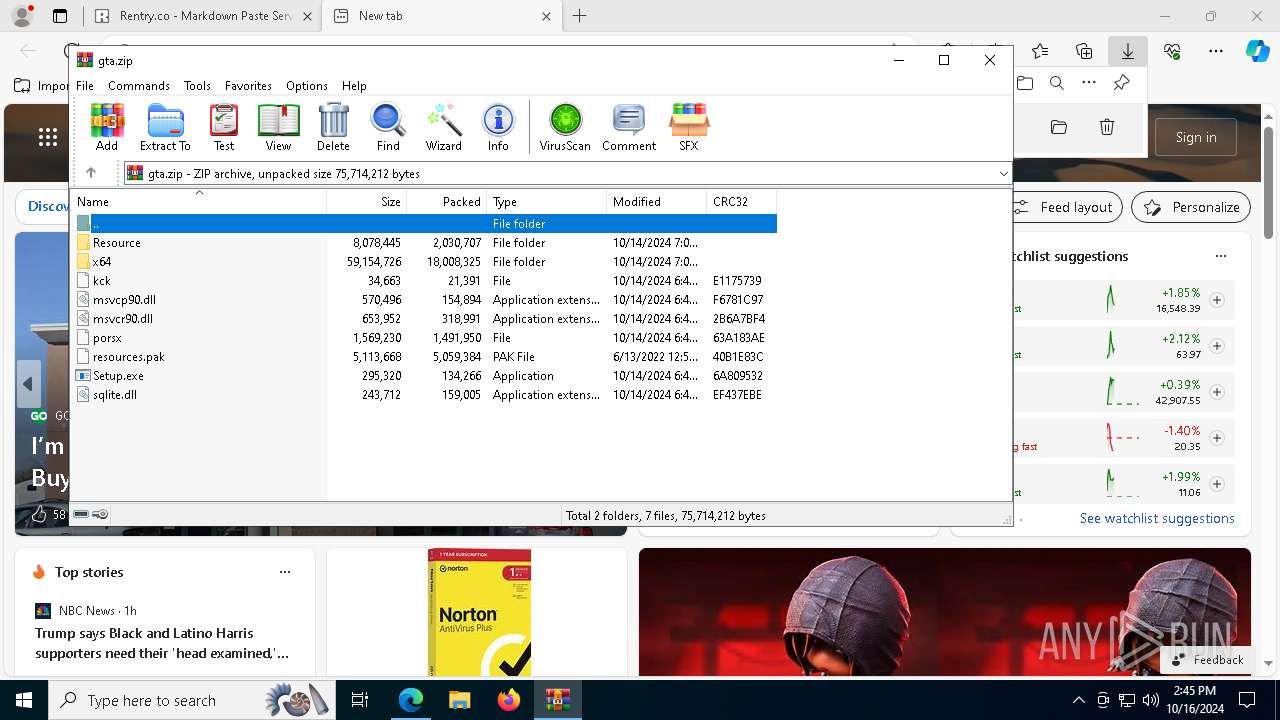Create an SFX archive
Viewport: 1280px width, 720px height.
click(689, 127)
